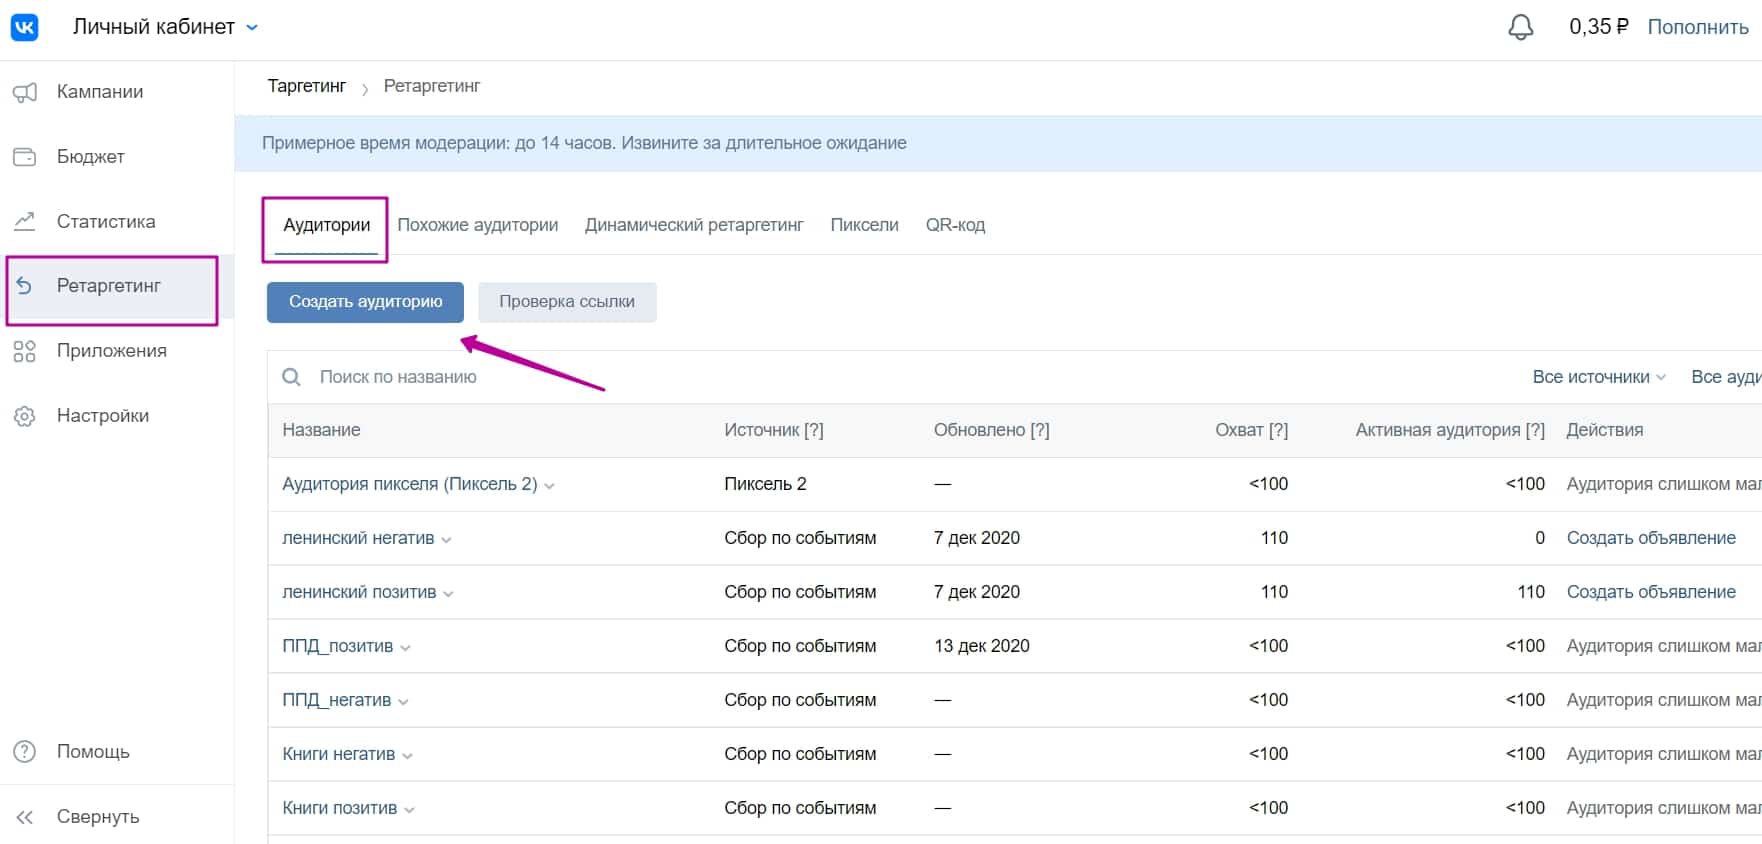Expand the ленинский негатив row chevron
Viewport: 1762px width, 844px height.
(446, 540)
